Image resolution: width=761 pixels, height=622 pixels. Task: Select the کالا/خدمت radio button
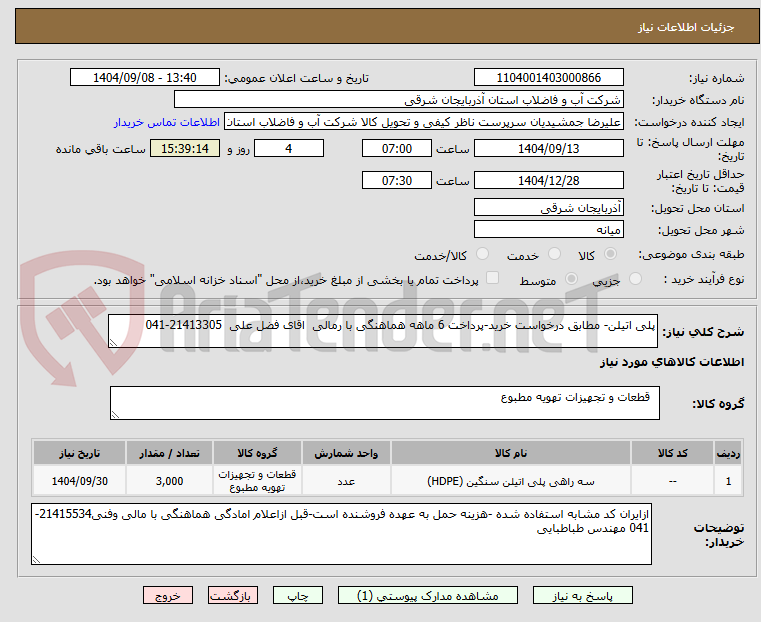pyautogui.click(x=482, y=254)
